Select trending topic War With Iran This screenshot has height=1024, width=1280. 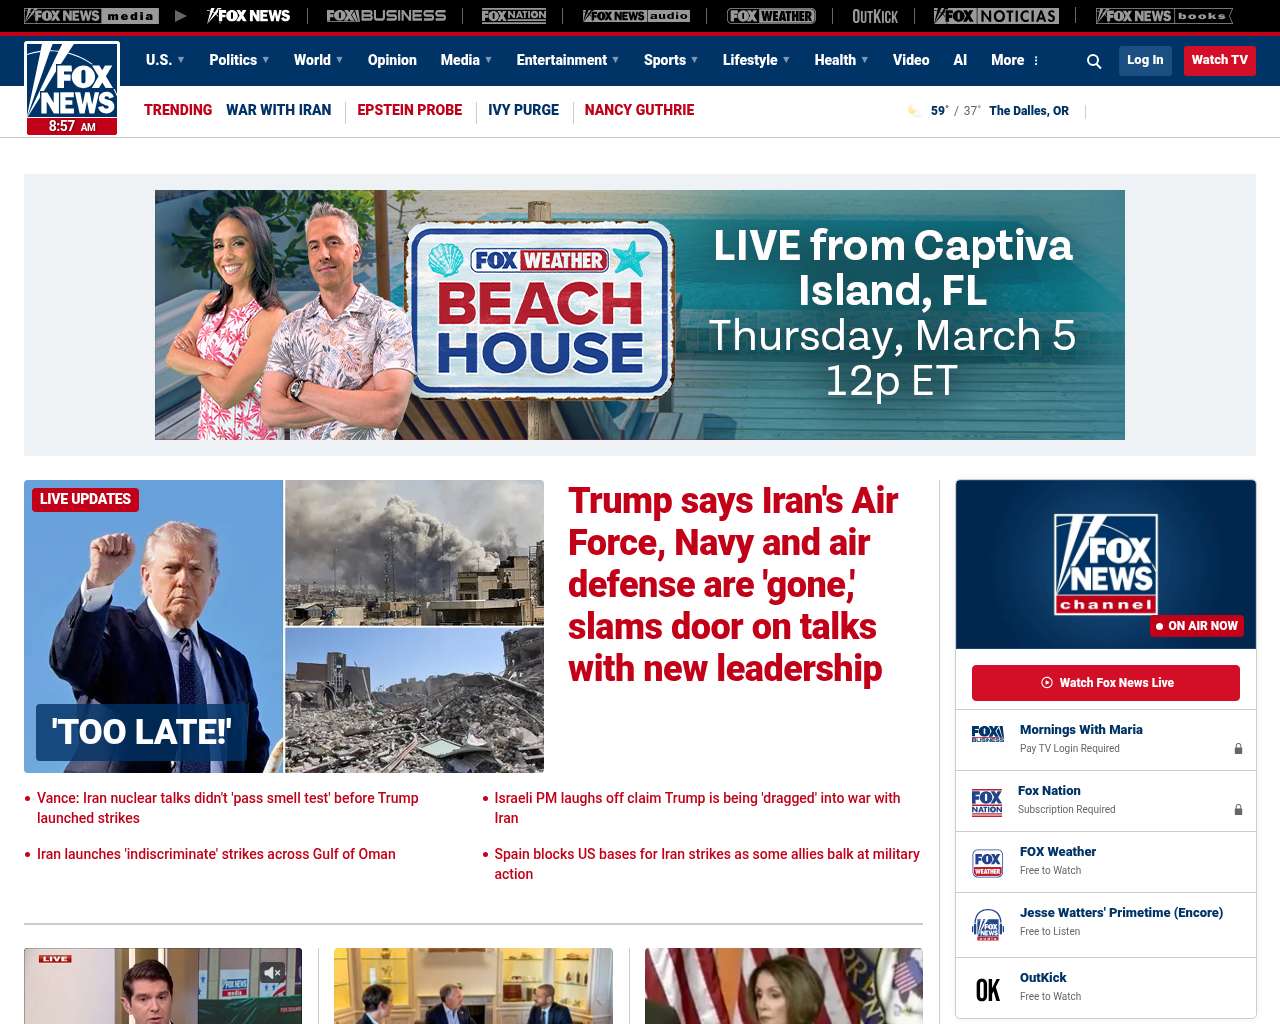(278, 110)
